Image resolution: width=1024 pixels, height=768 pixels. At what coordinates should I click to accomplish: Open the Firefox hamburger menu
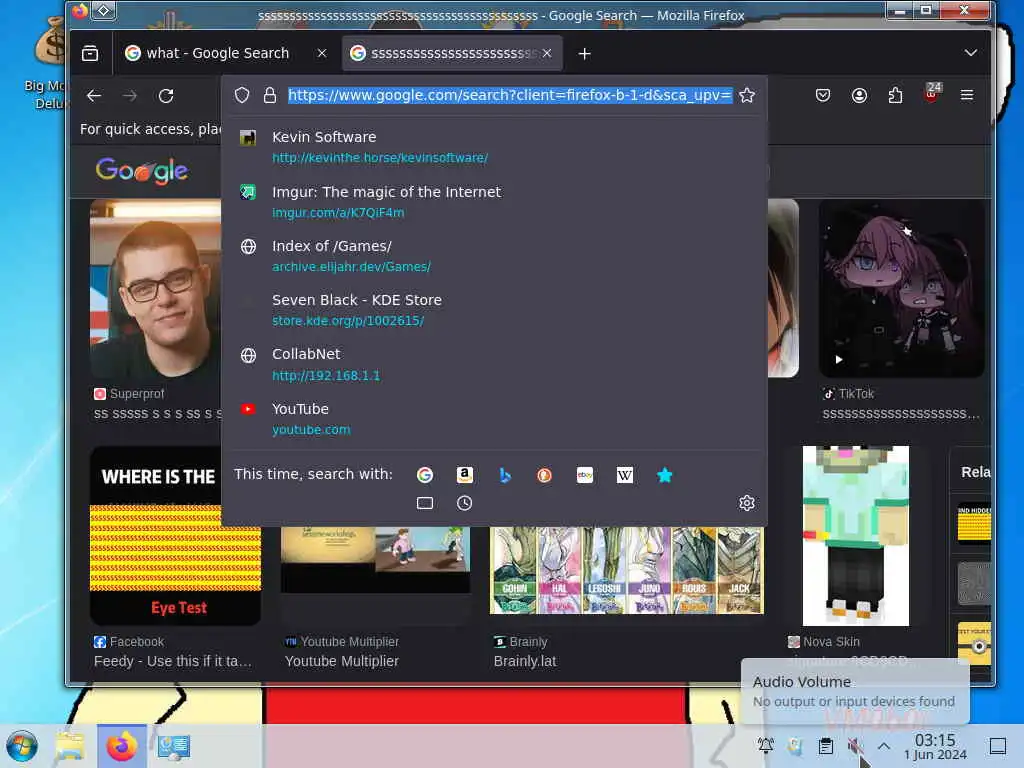click(x=967, y=95)
